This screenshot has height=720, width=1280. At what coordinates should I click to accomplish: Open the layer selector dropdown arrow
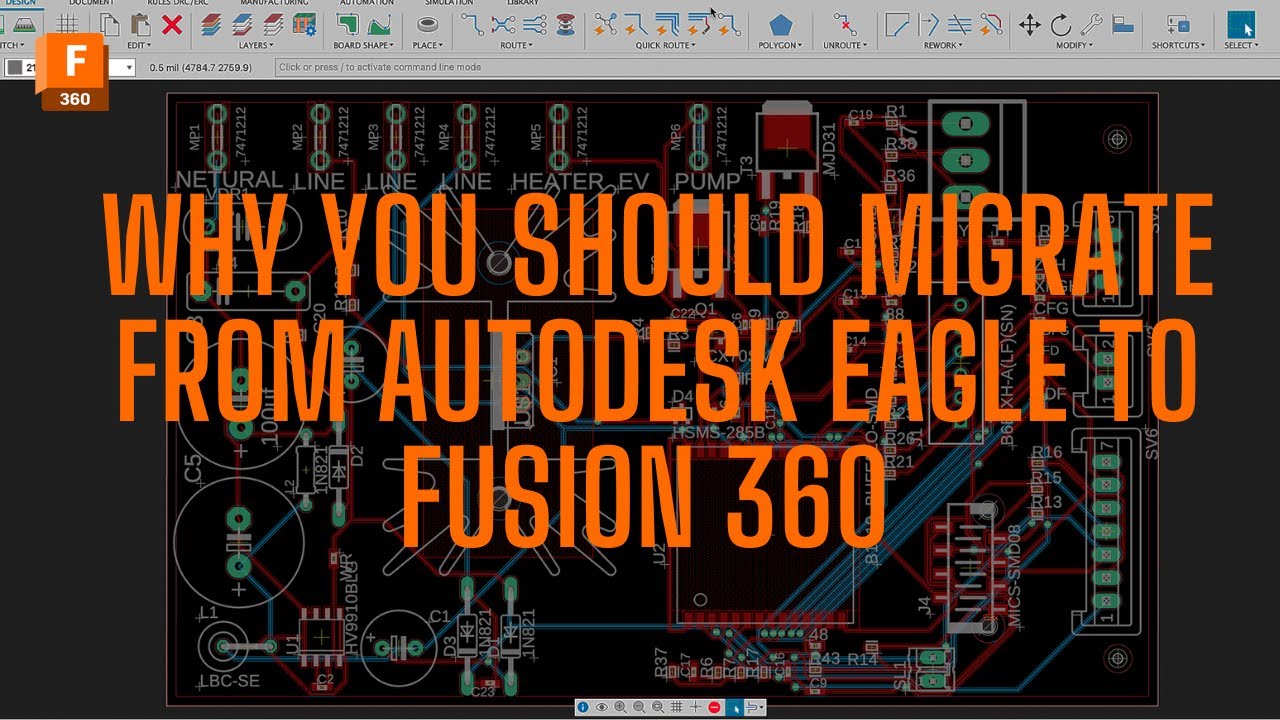pos(127,67)
